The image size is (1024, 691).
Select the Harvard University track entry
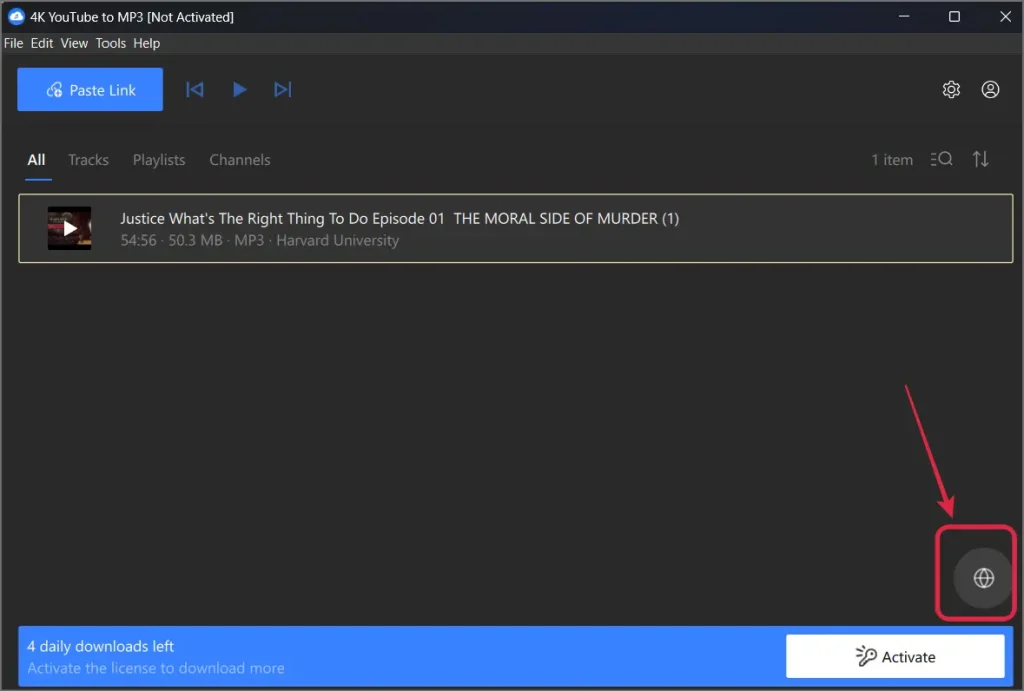pyautogui.click(x=400, y=228)
